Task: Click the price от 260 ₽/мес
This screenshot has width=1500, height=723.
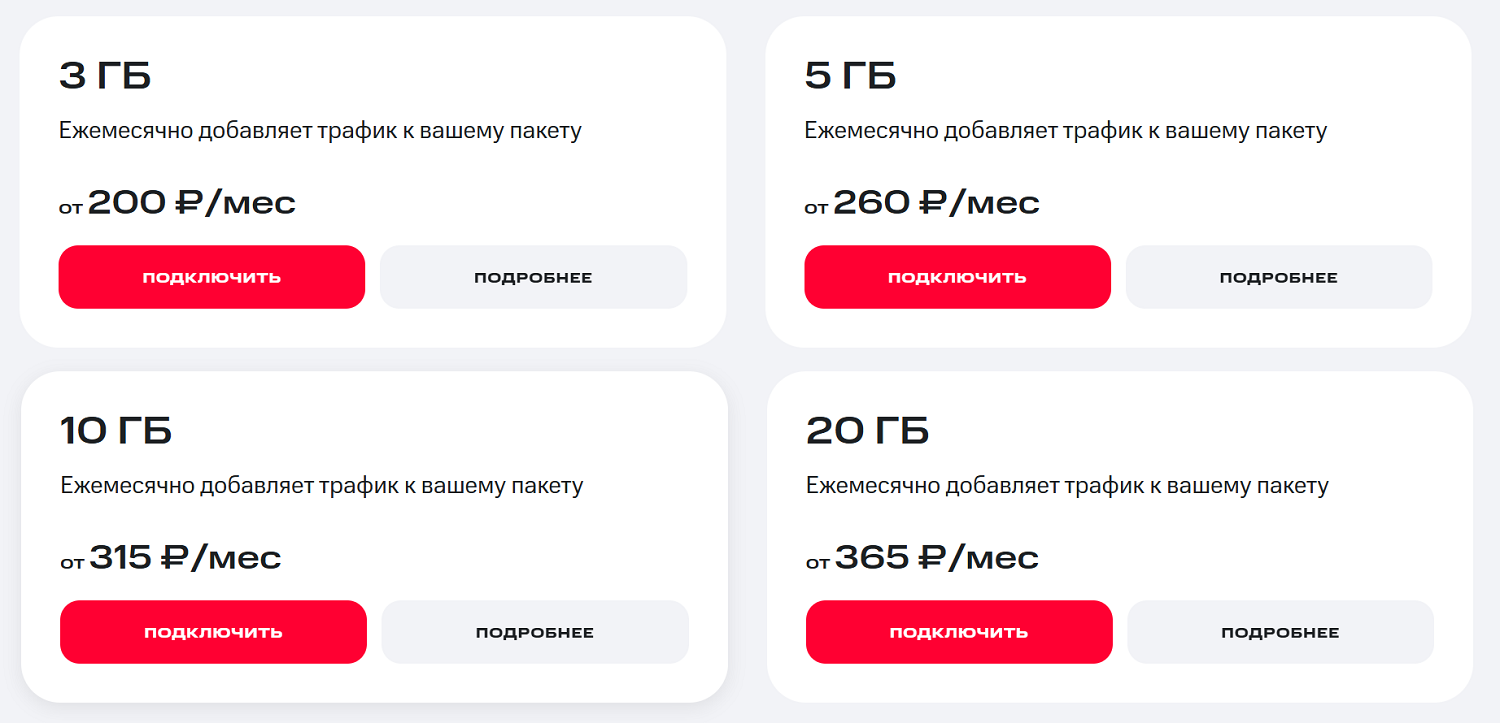Action: coord(922,201)
